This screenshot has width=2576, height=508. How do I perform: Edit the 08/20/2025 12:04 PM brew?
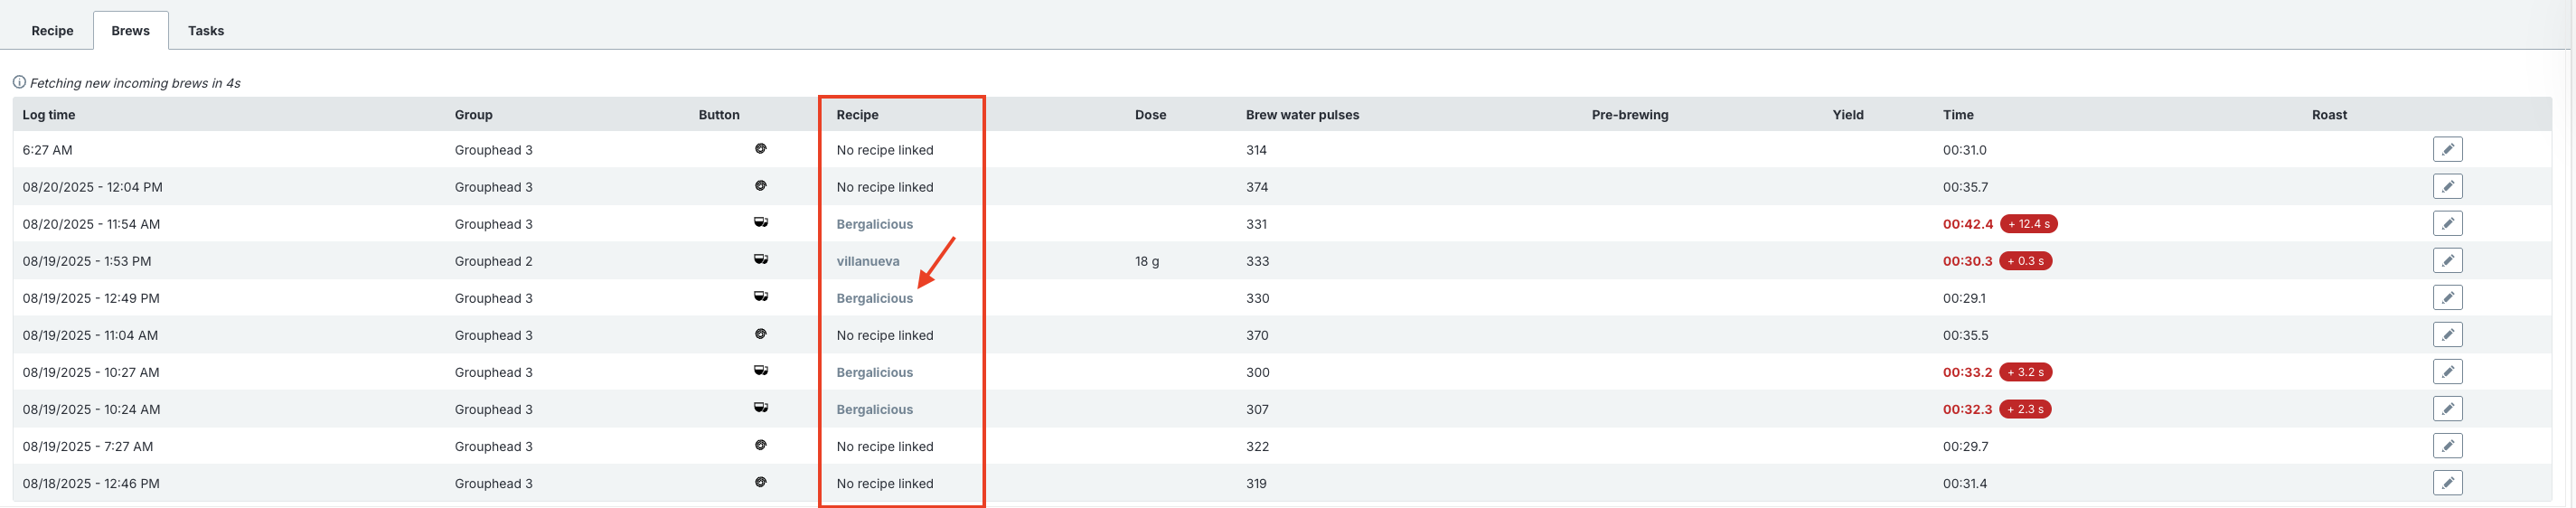[2447, 186]
